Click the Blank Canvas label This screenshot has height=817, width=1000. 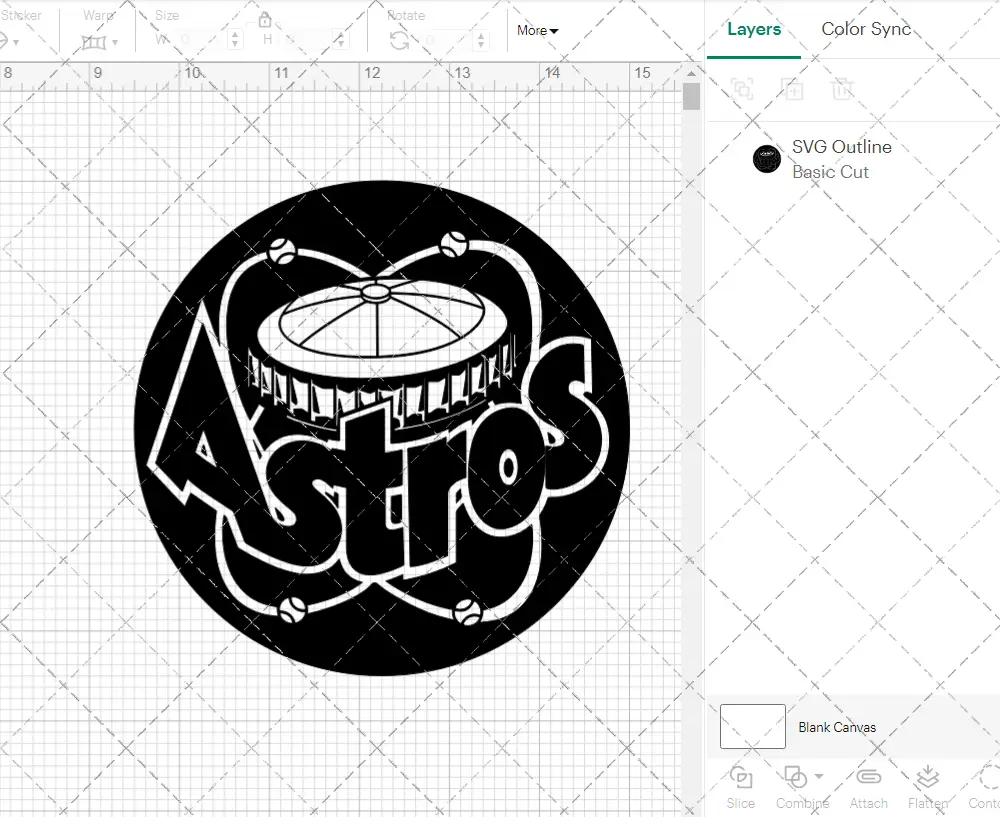tap(837, 727)
